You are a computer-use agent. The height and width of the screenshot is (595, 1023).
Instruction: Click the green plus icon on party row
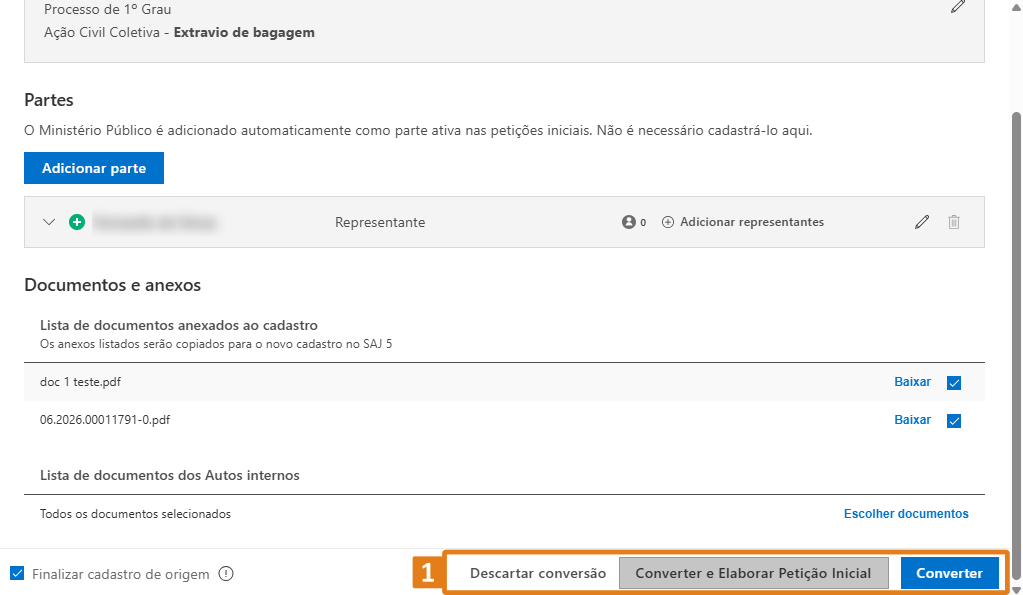coord(77,222)
